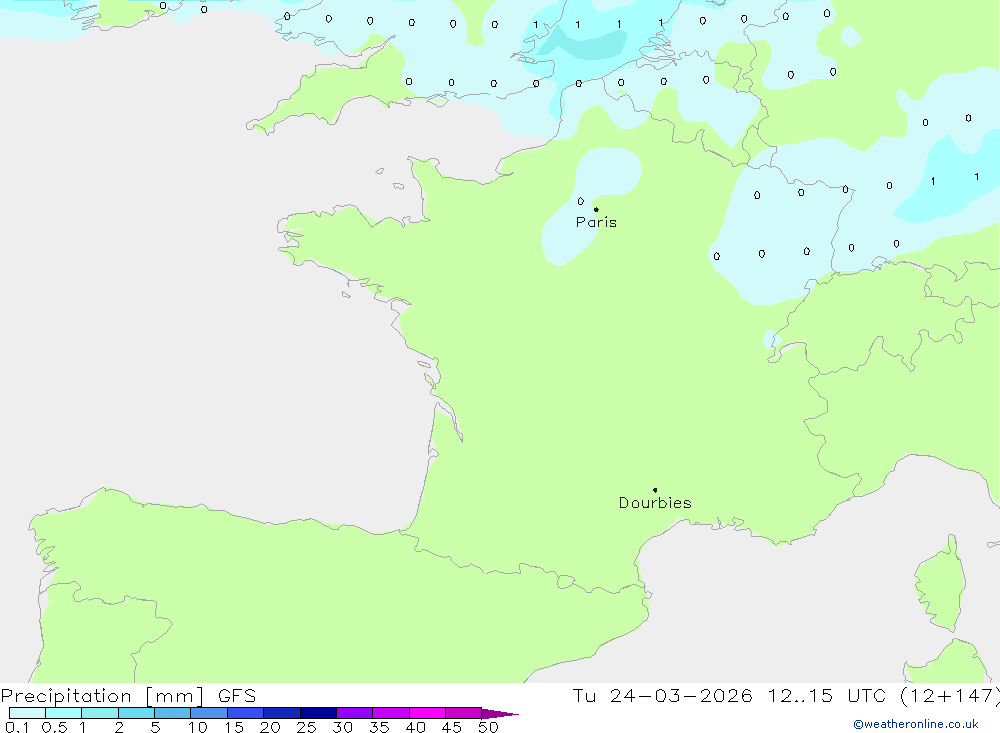Open the weatheronline.co.uk copyright link

point(916,724)
